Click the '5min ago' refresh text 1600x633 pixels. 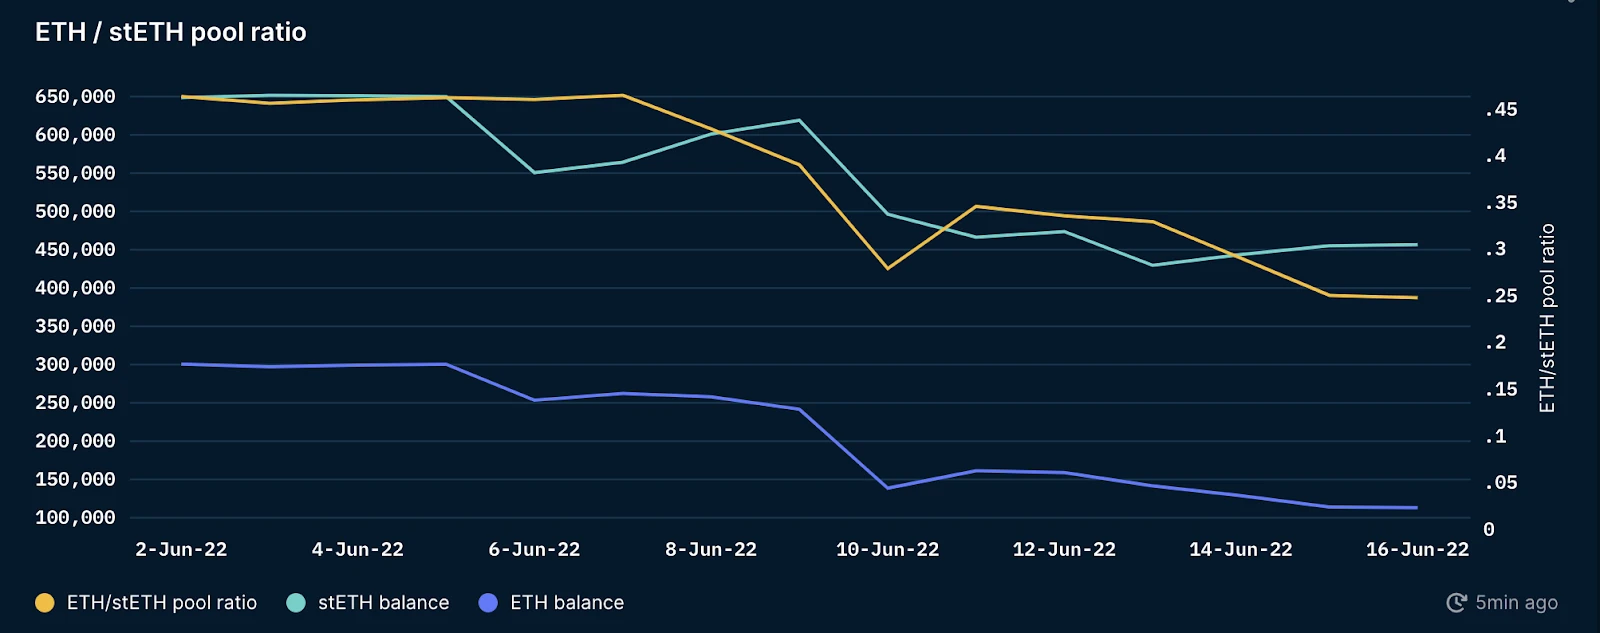pos(1517,602)
